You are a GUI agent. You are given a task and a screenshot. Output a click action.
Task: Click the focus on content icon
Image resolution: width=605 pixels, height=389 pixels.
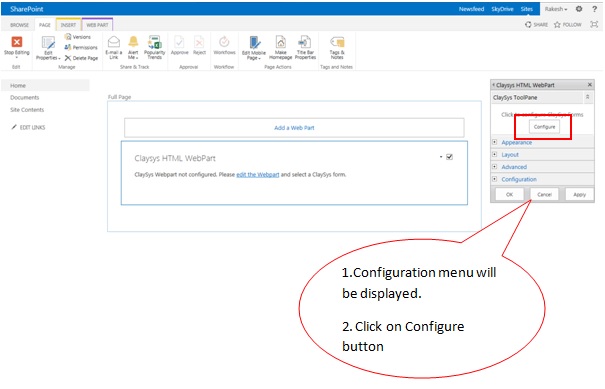594,24
